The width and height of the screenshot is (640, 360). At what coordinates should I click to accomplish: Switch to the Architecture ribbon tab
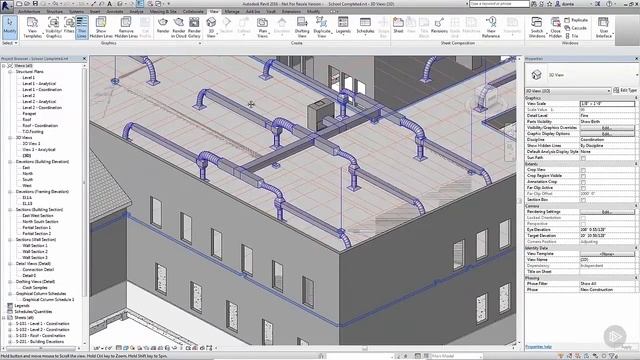(x=29, y=12)
